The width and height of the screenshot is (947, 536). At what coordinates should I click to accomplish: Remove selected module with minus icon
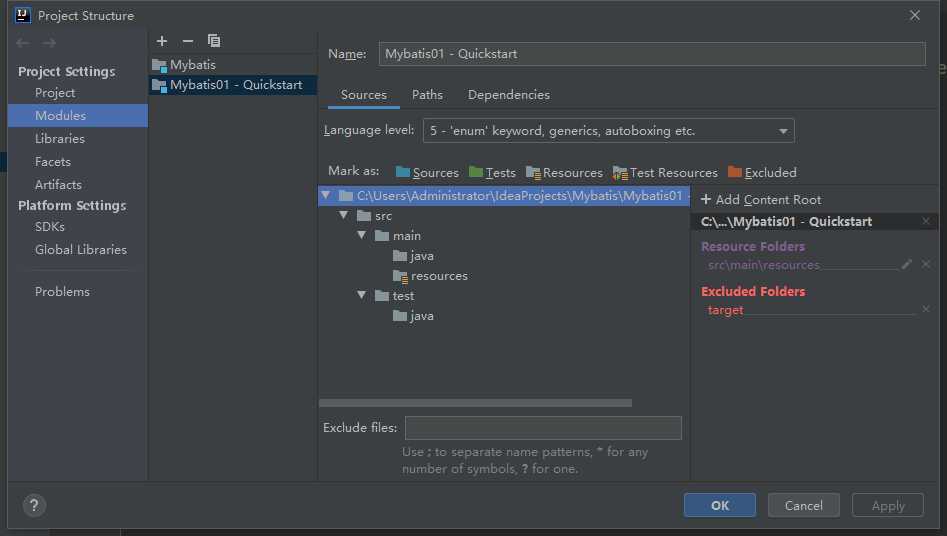[188, 41]
